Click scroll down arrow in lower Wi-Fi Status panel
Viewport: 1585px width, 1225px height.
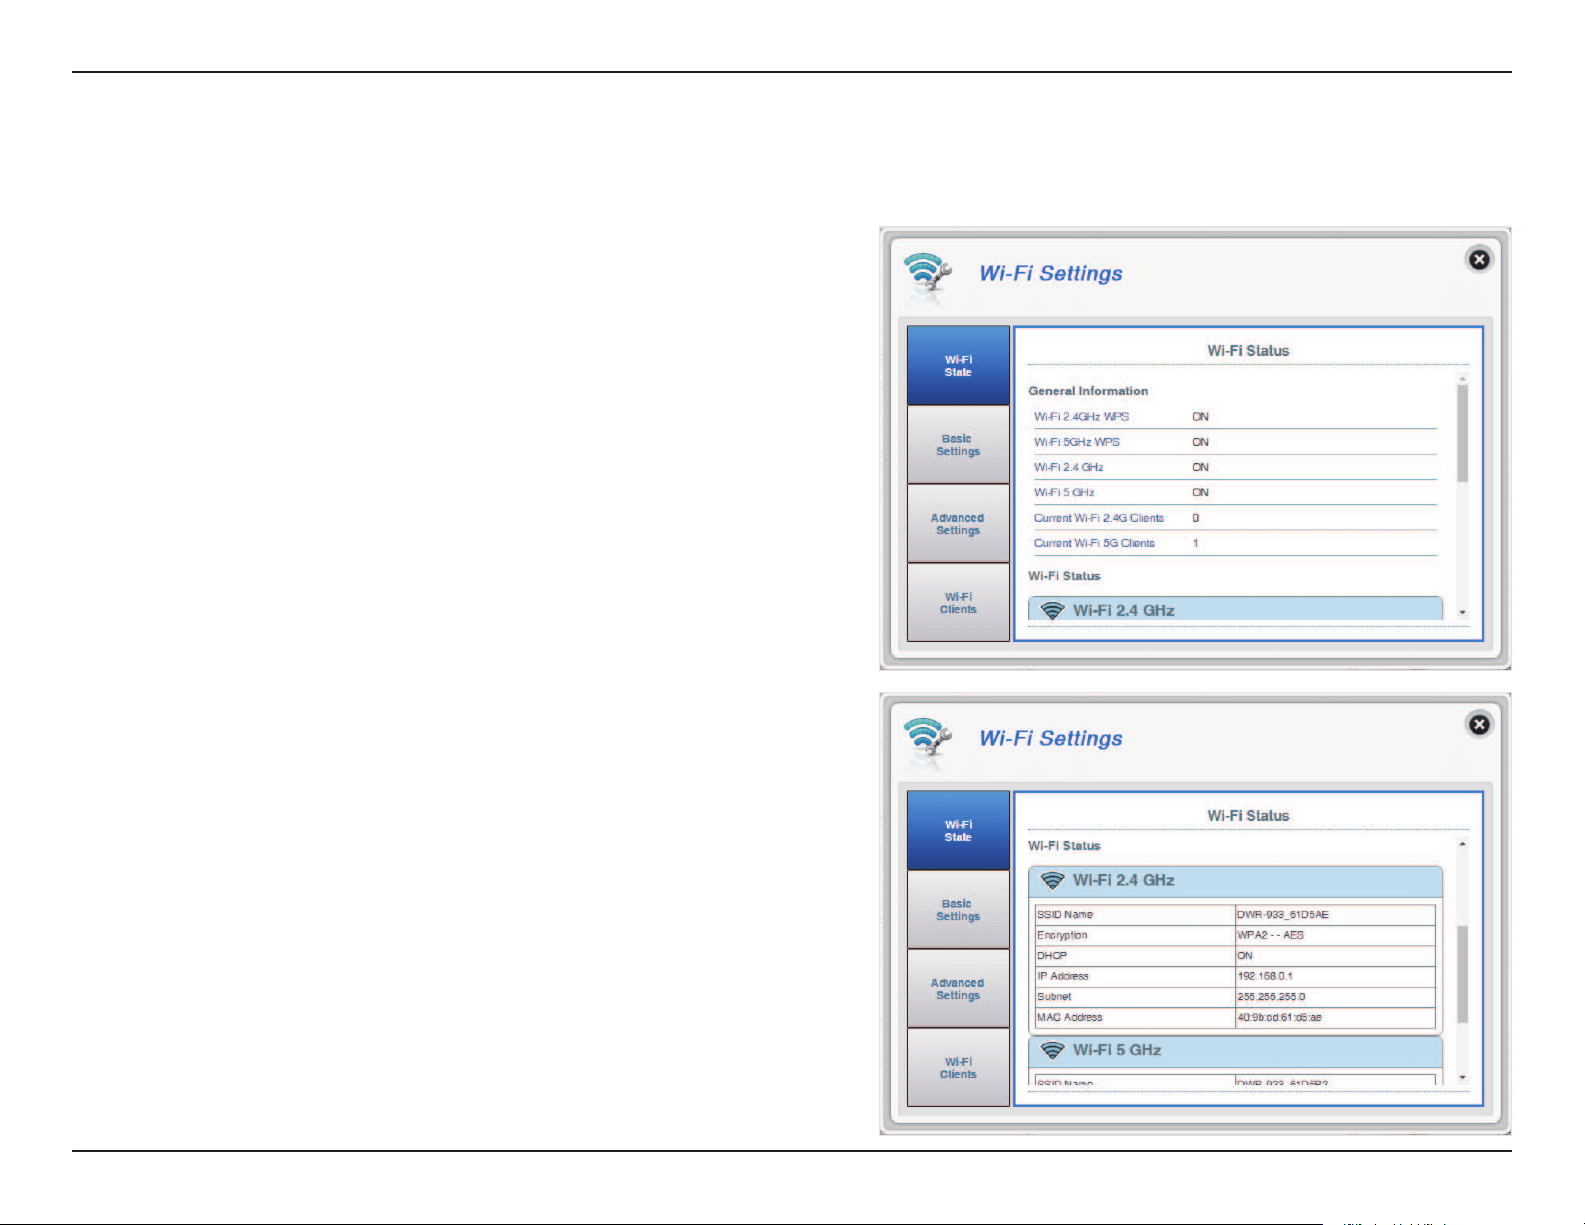[x=1462, y=1077]
